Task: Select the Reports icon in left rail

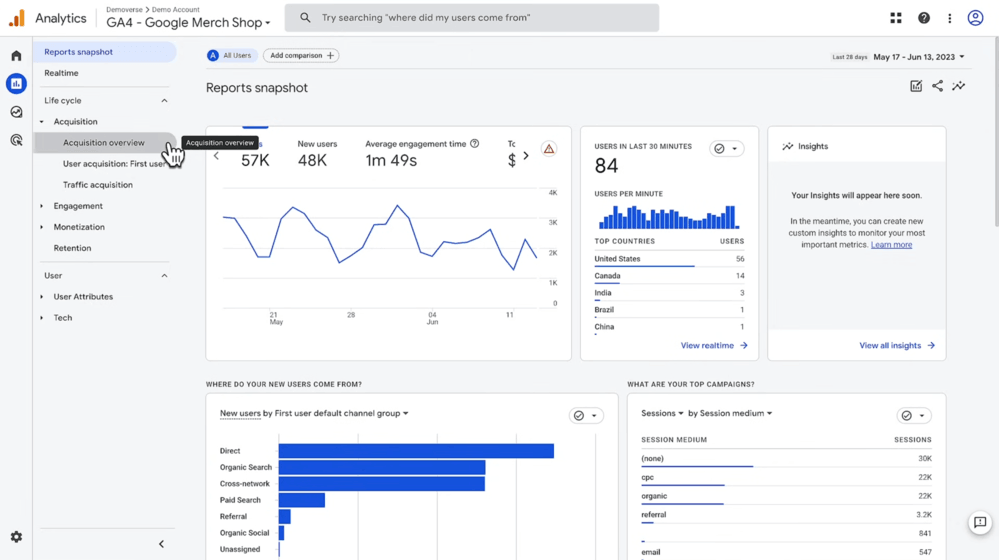Action: tap(17, 83)
